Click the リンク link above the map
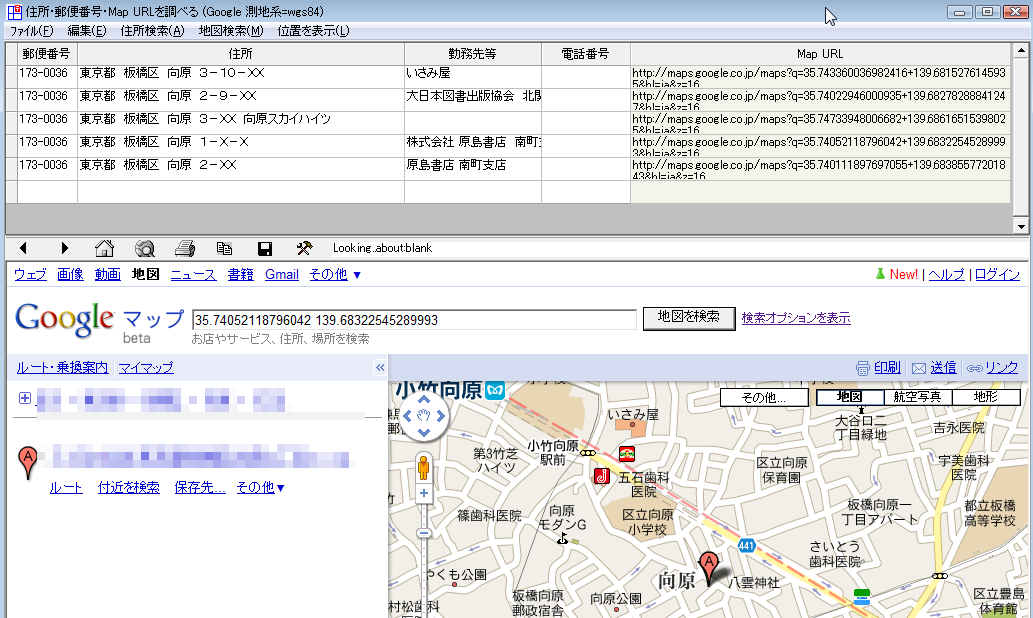Image resolution: width=1033 pixels, height=618 pixels. point(1002,368)
